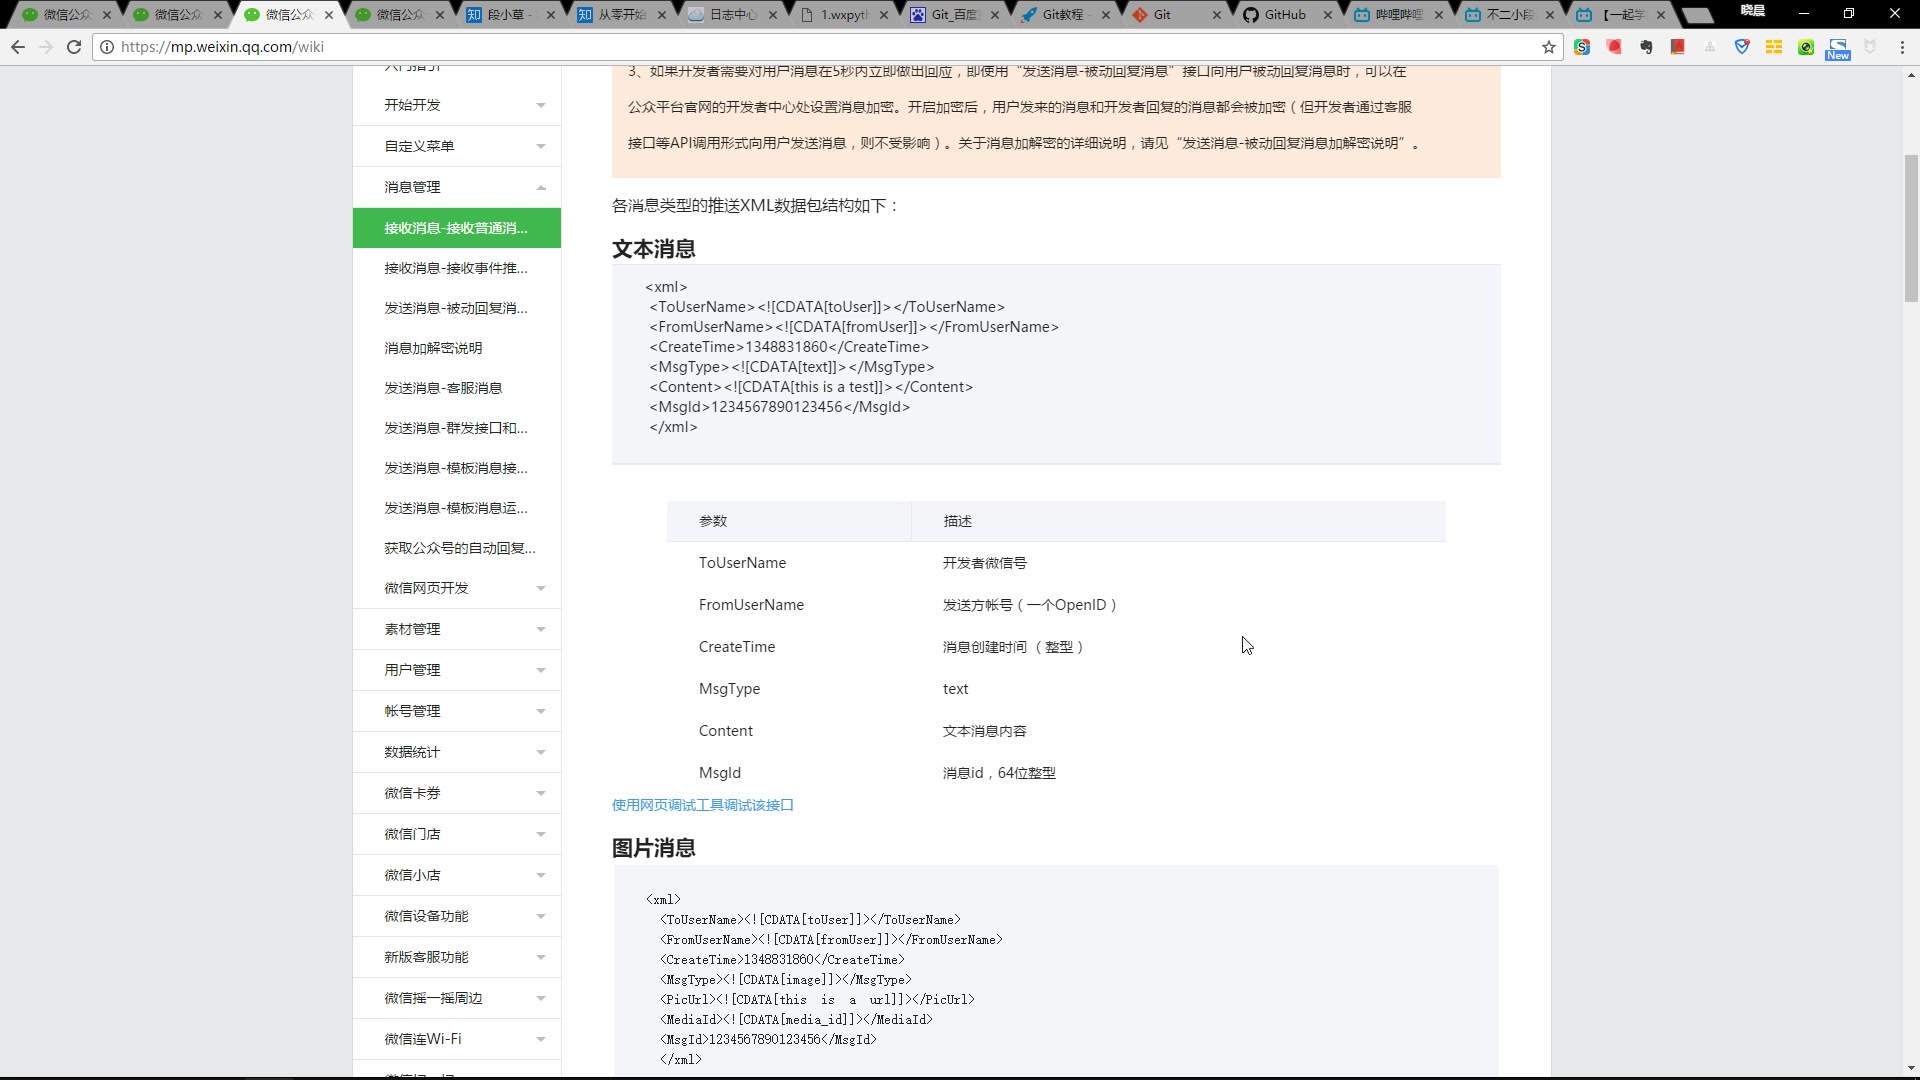Open the gray McAfee shield extension
This screenshot has width=1920, height=1080.
pyautogui.click(x=1870, y=47)
